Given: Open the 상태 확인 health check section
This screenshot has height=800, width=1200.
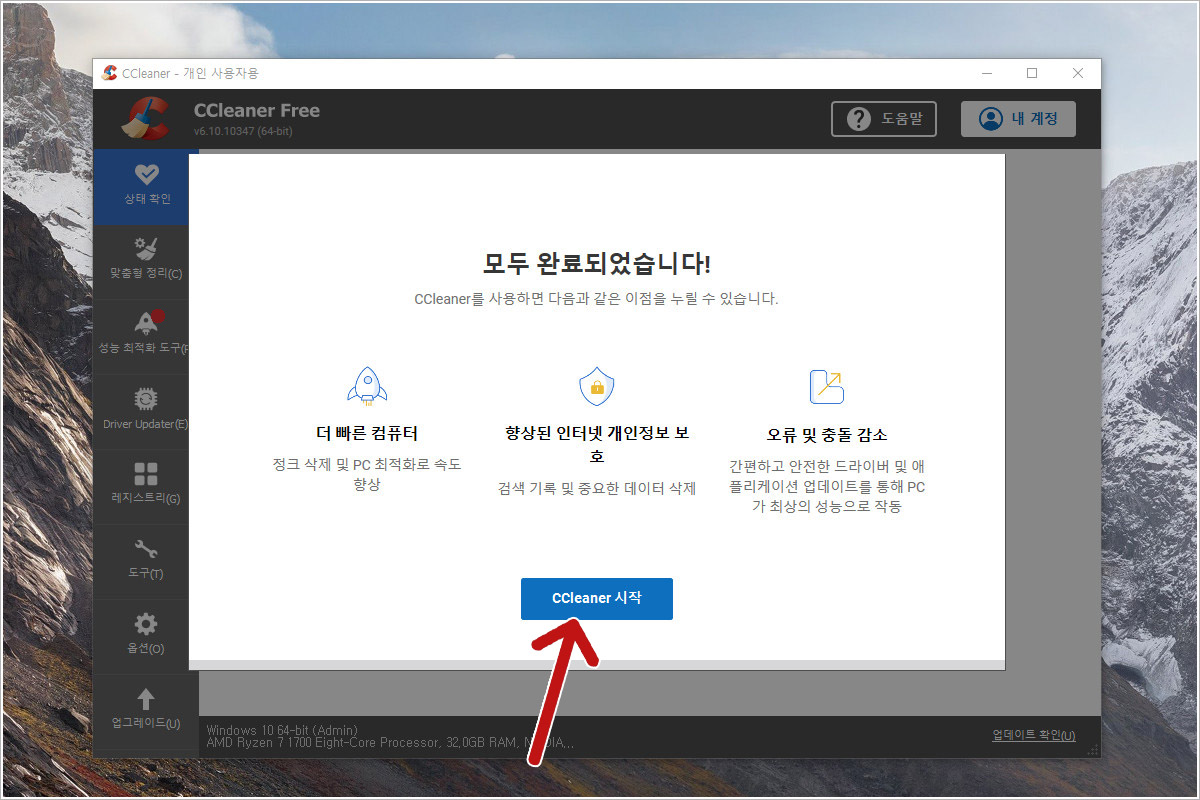Looking at the screenshot, I should [x=146, y=186].
